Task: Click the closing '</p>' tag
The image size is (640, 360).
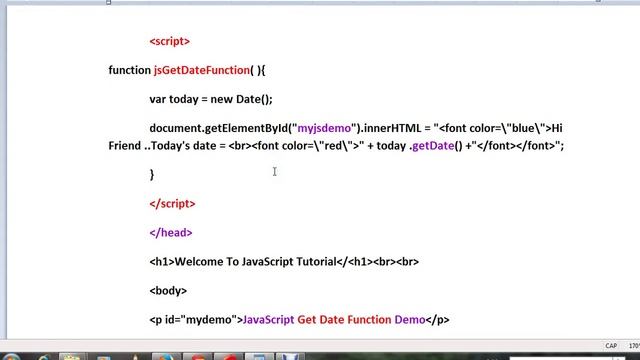Action: point(438,320)
